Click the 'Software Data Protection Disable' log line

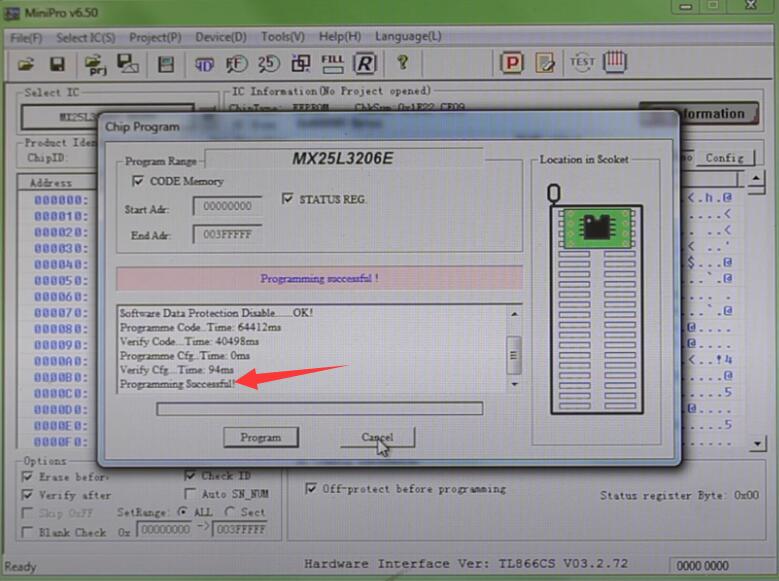(x=216, y=313)
